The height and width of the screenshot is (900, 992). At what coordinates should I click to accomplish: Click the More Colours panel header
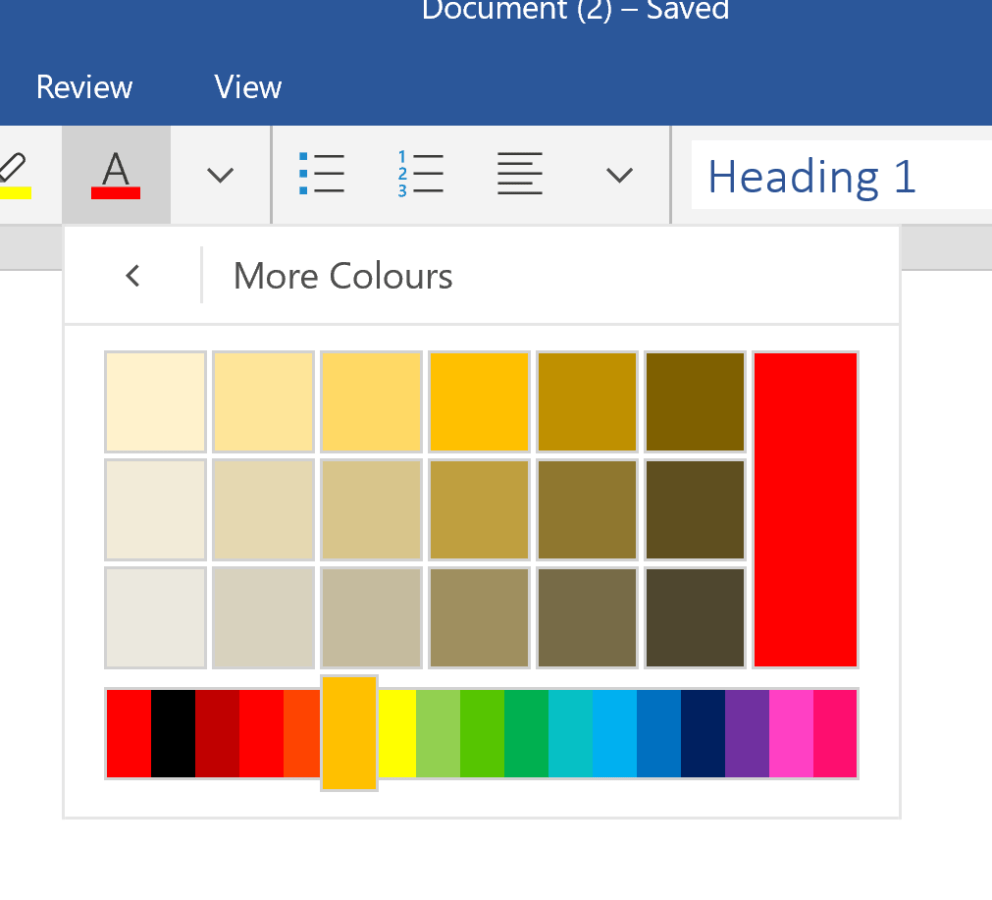pyautogui.click(x=342, y=276)
